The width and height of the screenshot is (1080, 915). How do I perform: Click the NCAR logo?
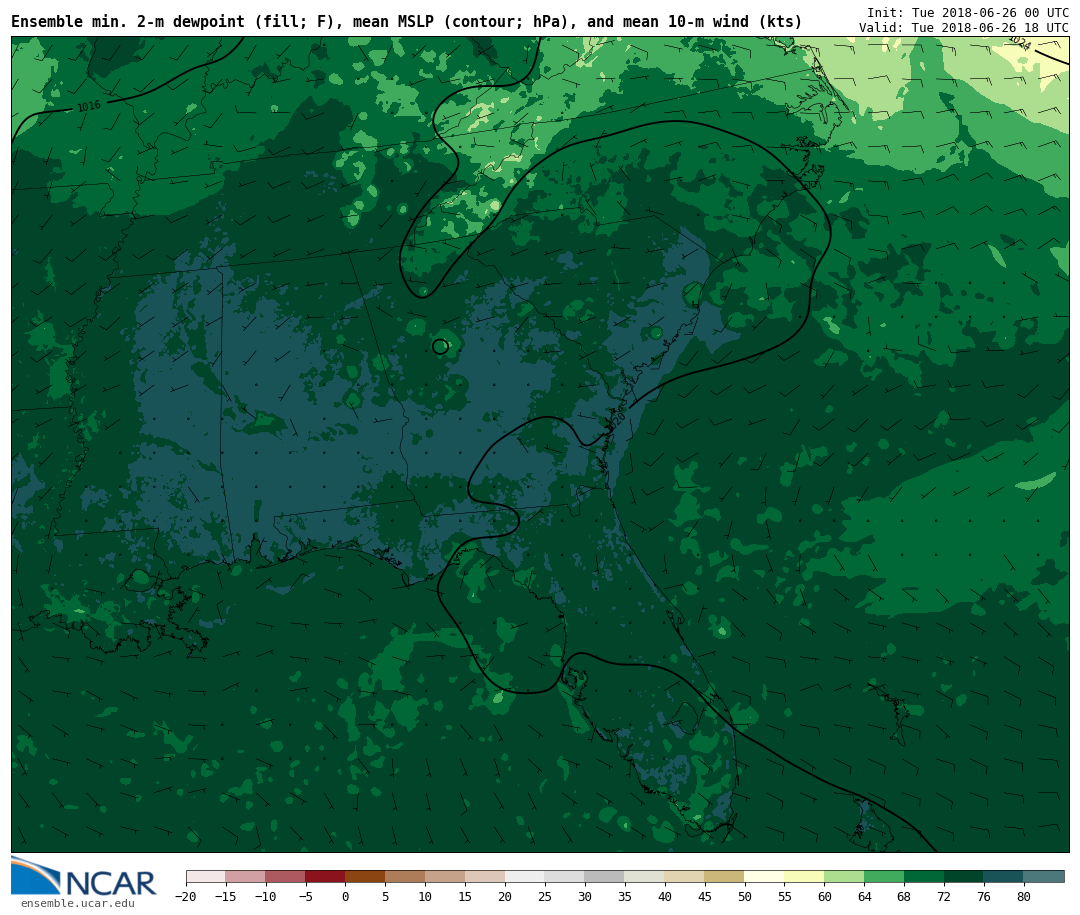(84, 876)
